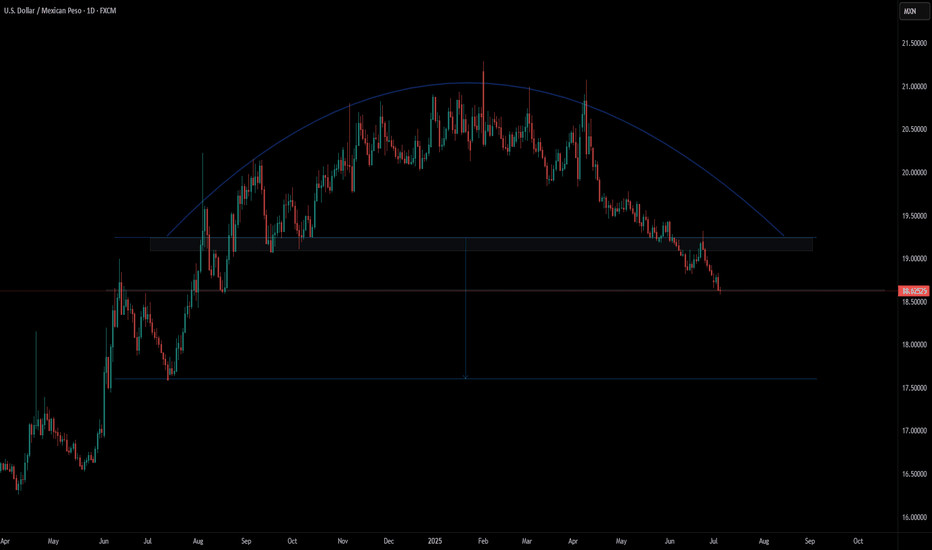Open the MXN currency selector
This screenshot has height=550, width=932.
click(910, 11)
